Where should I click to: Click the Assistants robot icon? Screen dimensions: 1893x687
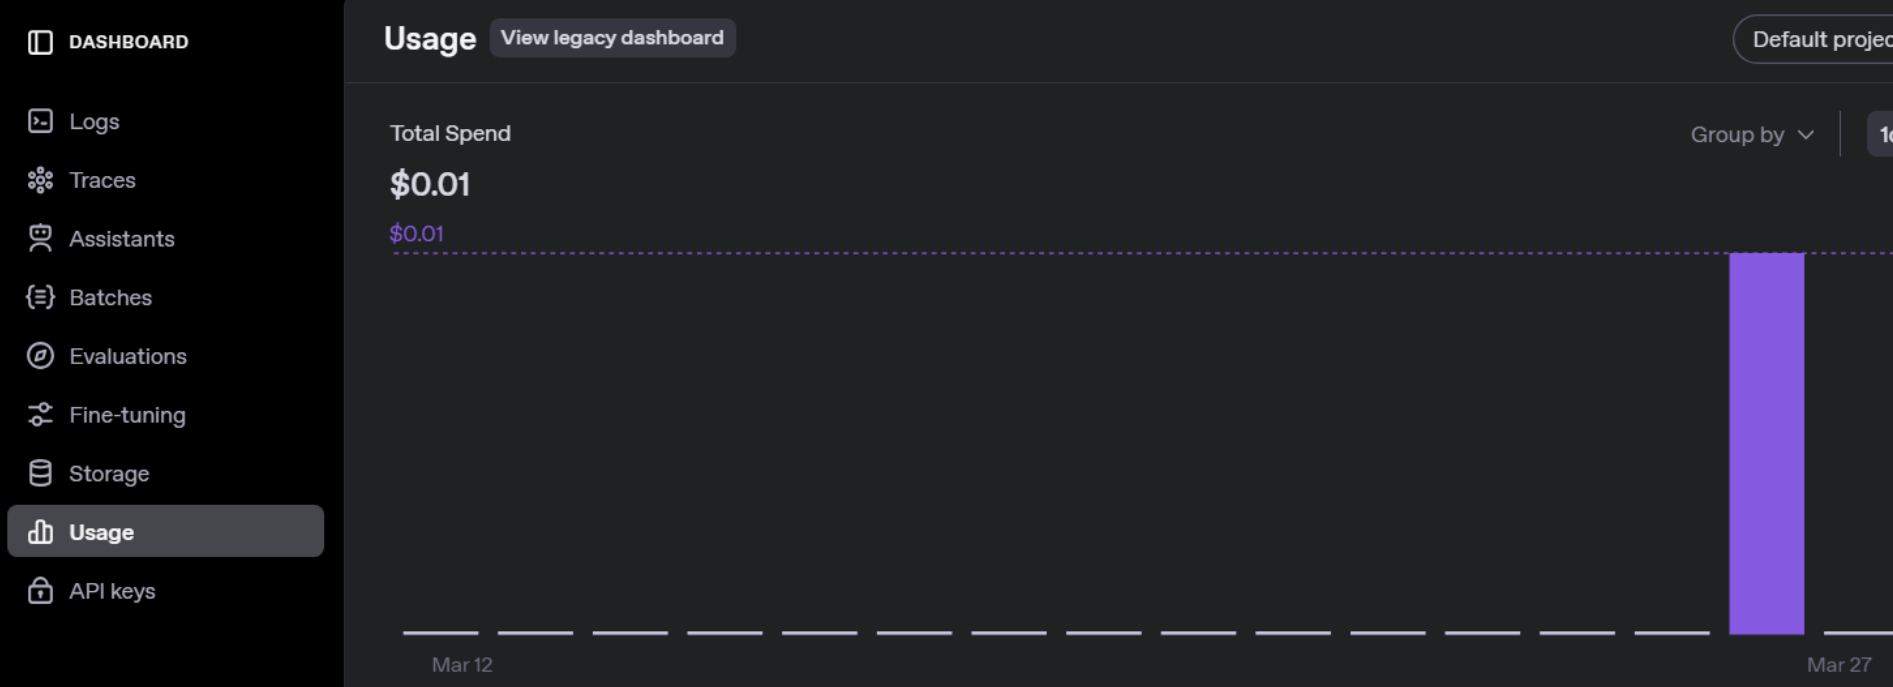[40, 238]
